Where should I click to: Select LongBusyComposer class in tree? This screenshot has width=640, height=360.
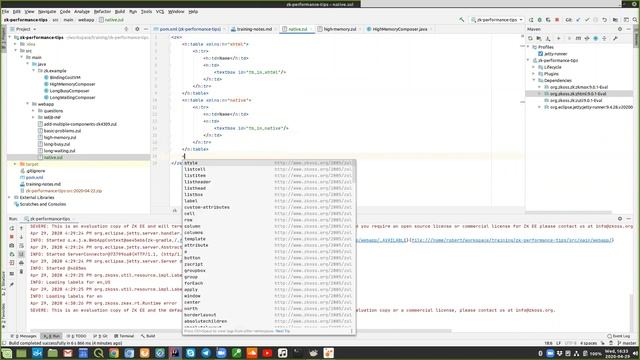[x=69, y=91]
